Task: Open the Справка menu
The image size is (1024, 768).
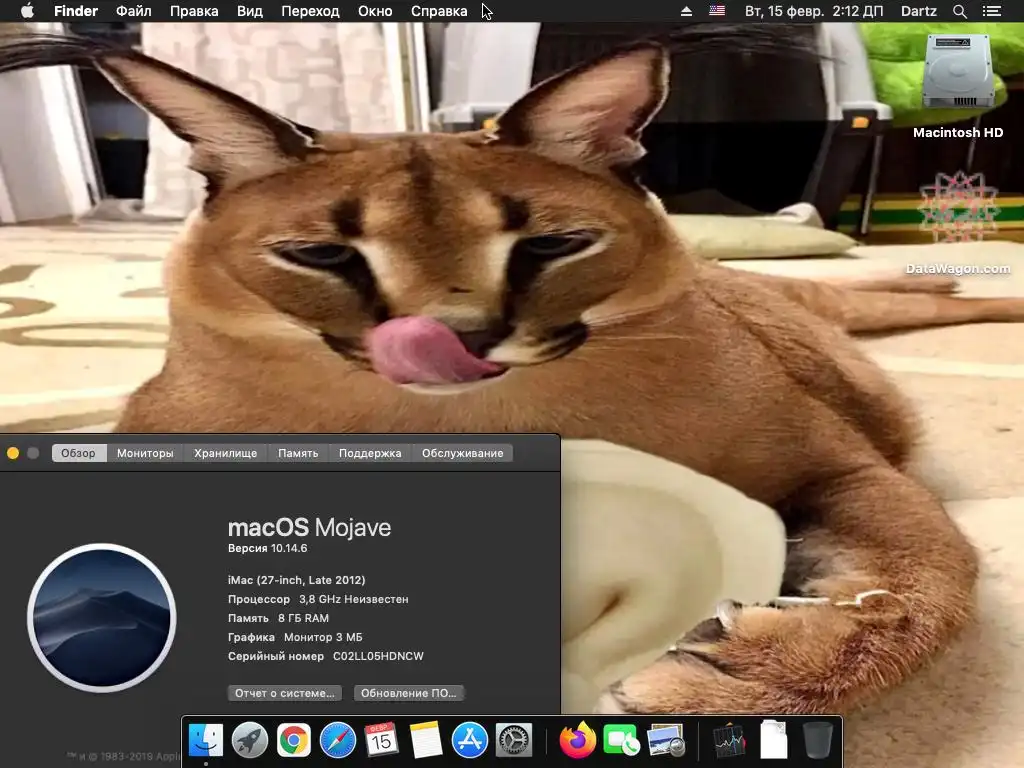Action: (439, 11)
